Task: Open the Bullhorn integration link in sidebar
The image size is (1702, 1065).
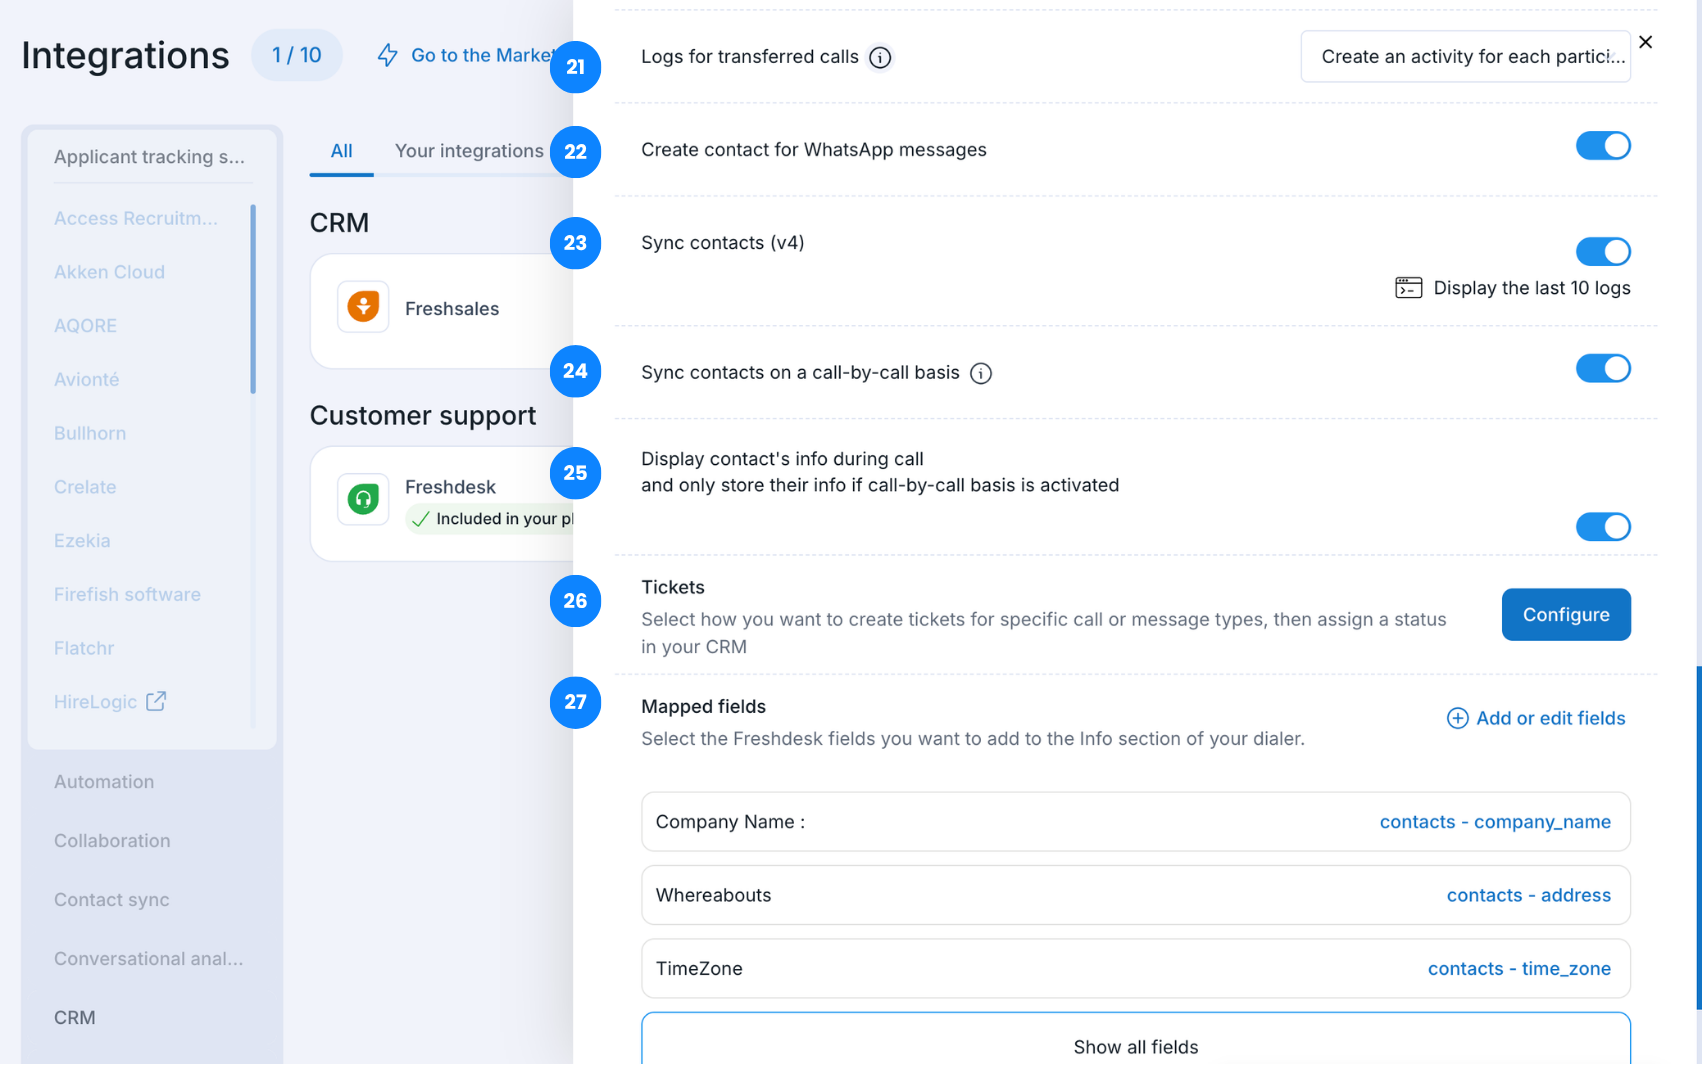Action: 90,434
